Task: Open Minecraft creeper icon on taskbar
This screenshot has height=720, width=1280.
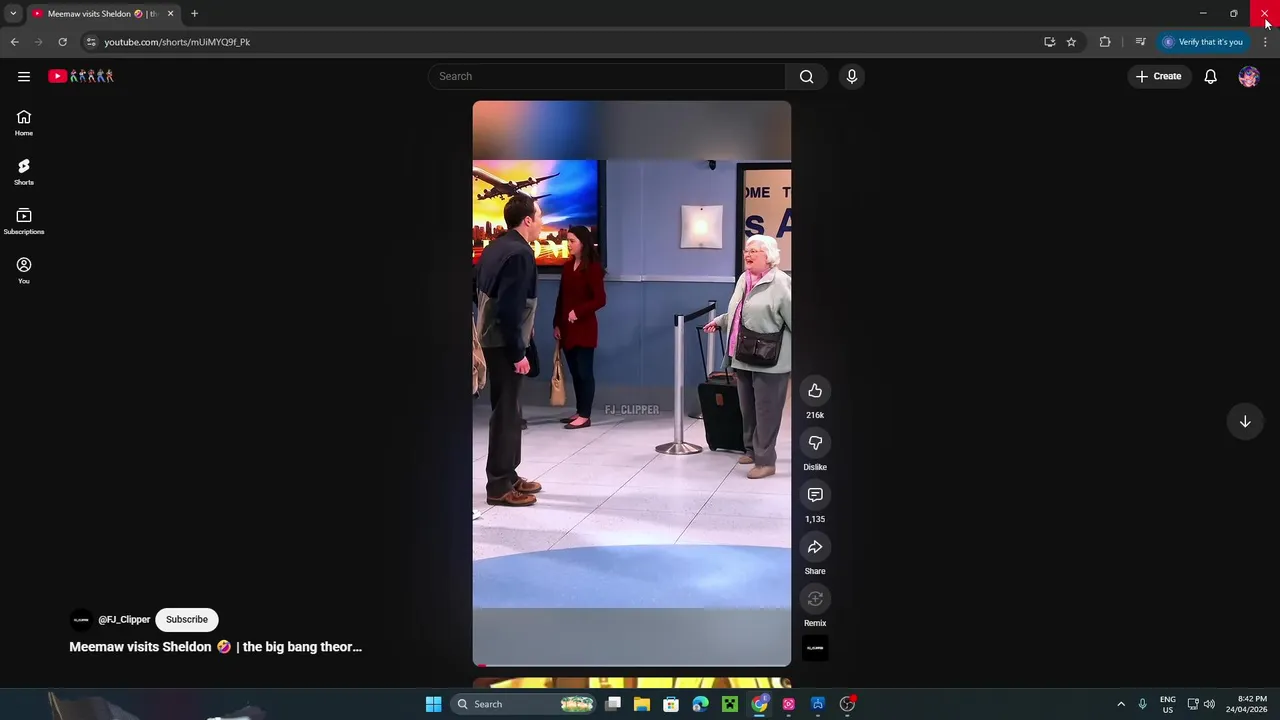Action: (x=730, y=704)
